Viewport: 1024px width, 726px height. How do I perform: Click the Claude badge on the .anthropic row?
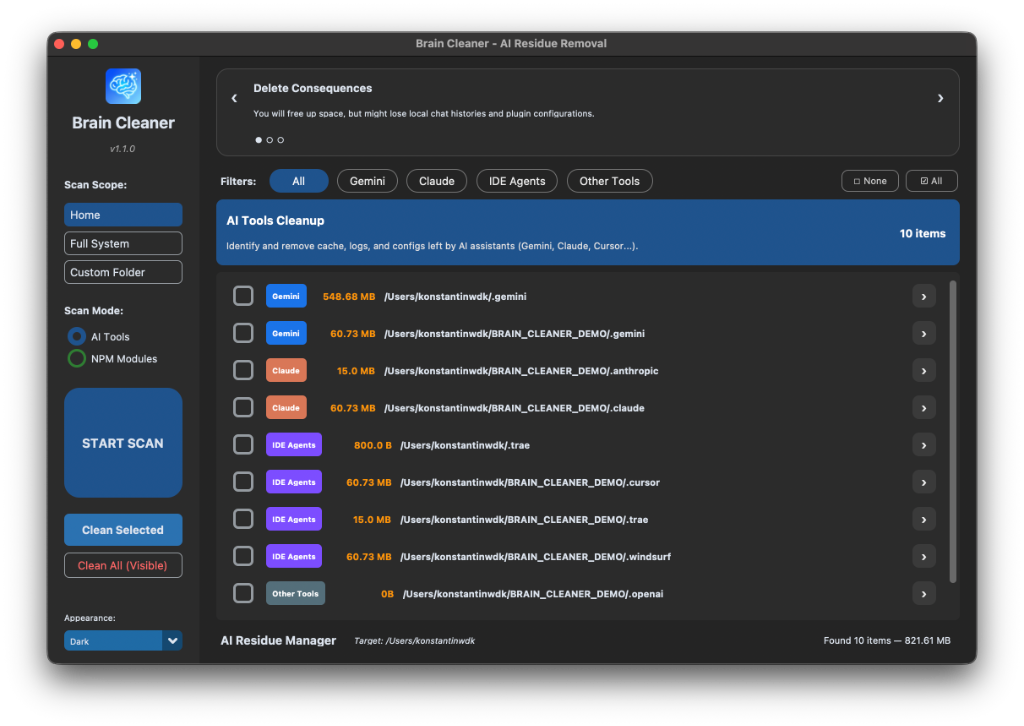click(286, 370)
